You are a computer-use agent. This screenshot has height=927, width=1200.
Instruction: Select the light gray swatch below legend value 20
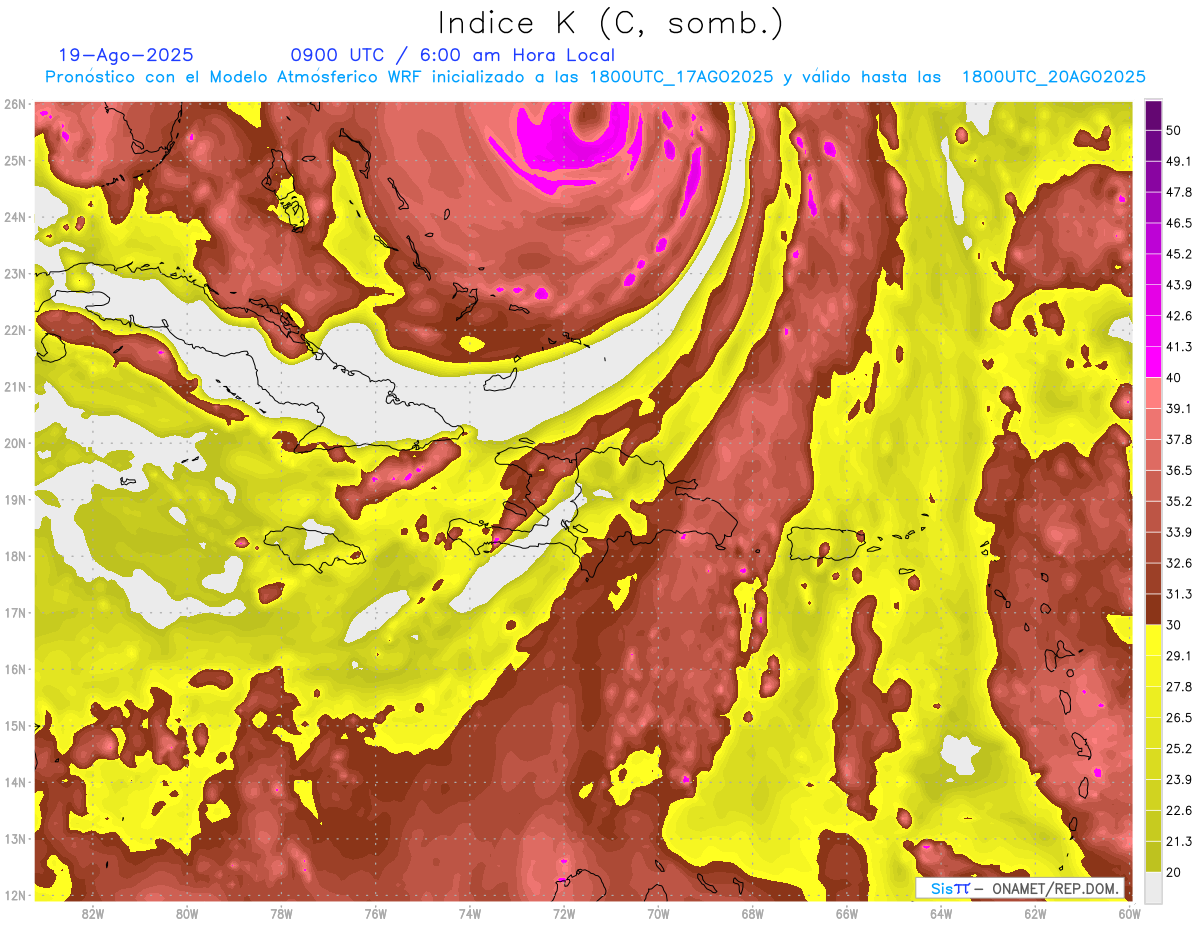[x=1153, y=887]
